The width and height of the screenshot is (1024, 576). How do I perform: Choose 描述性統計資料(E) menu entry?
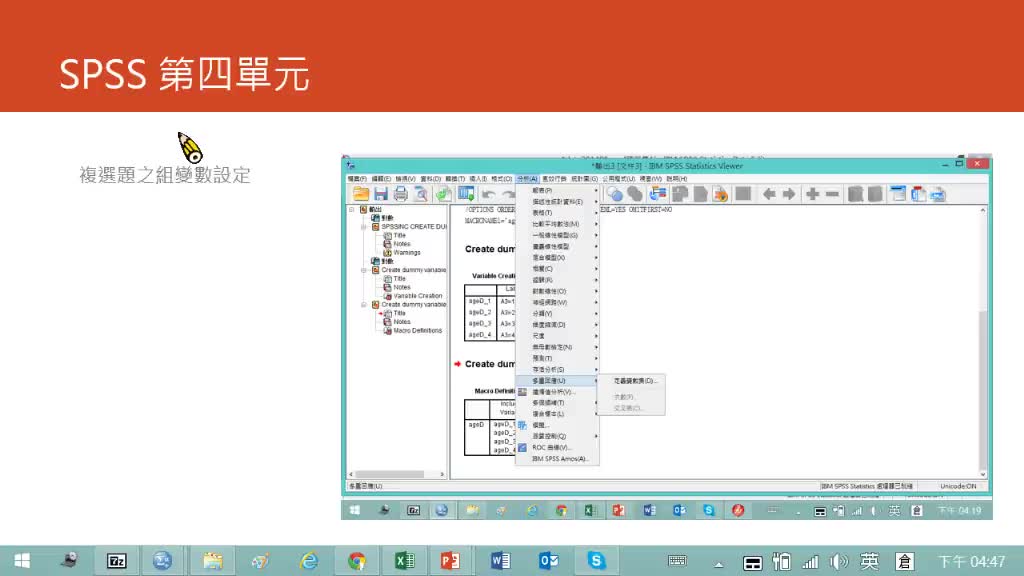click(557, 202)
